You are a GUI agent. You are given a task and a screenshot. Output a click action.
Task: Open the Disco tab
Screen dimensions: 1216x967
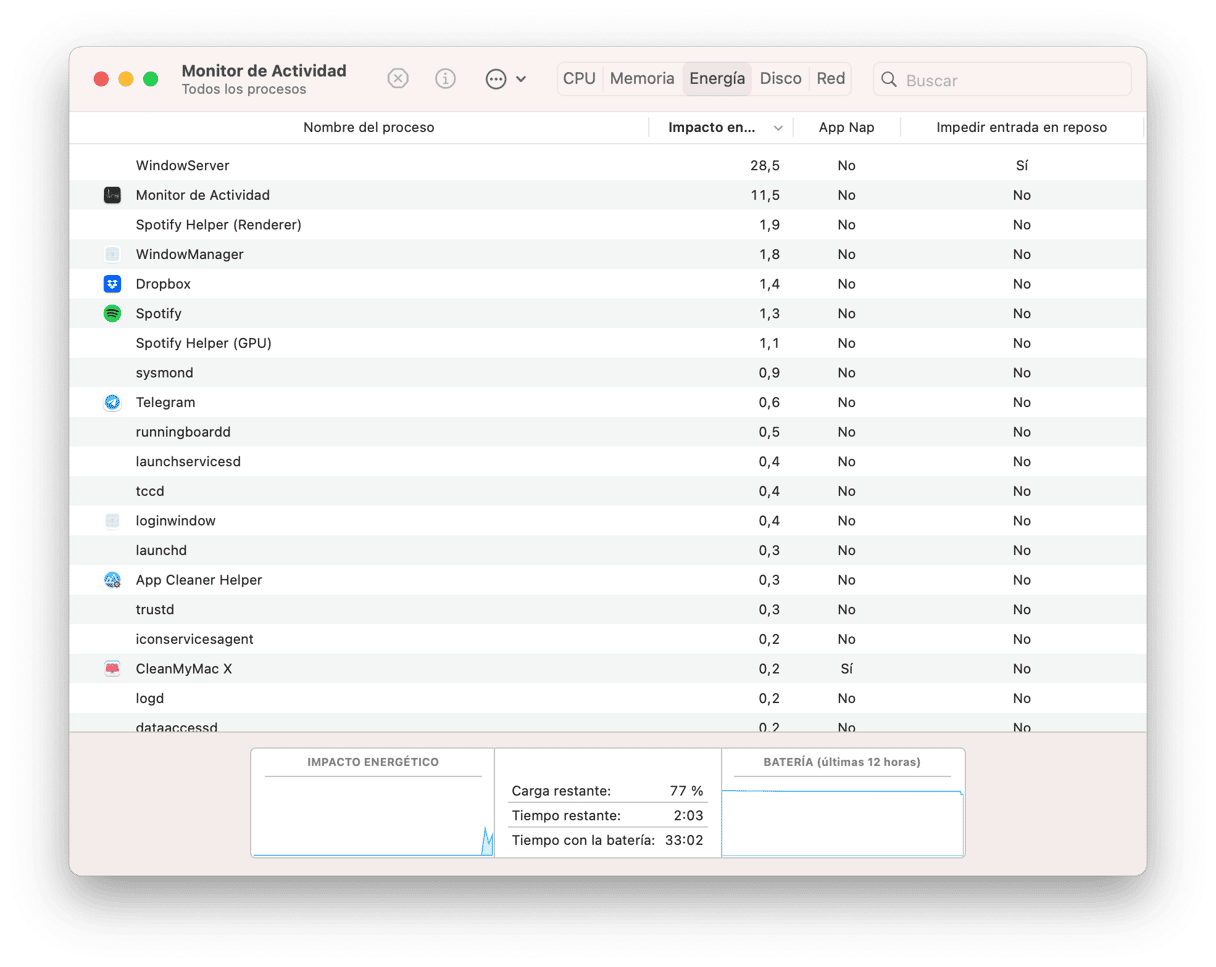781,79
